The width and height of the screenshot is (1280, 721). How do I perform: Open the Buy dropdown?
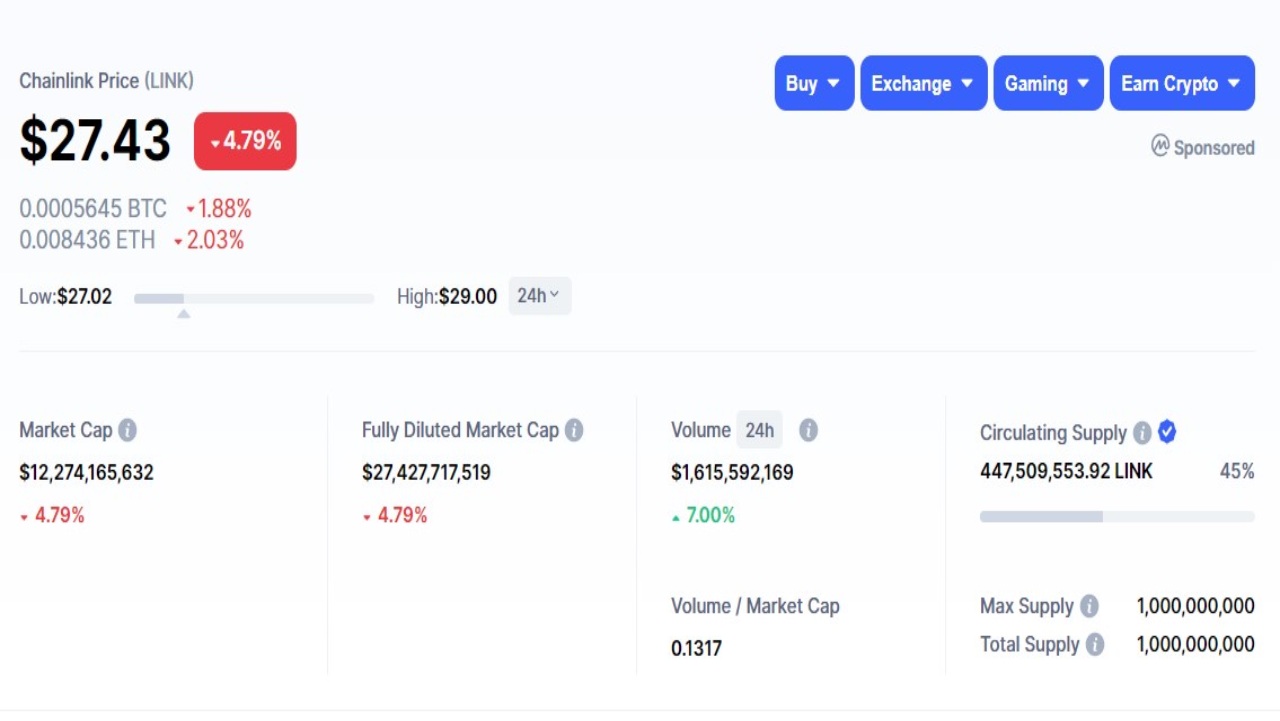(x=814, y=83)
